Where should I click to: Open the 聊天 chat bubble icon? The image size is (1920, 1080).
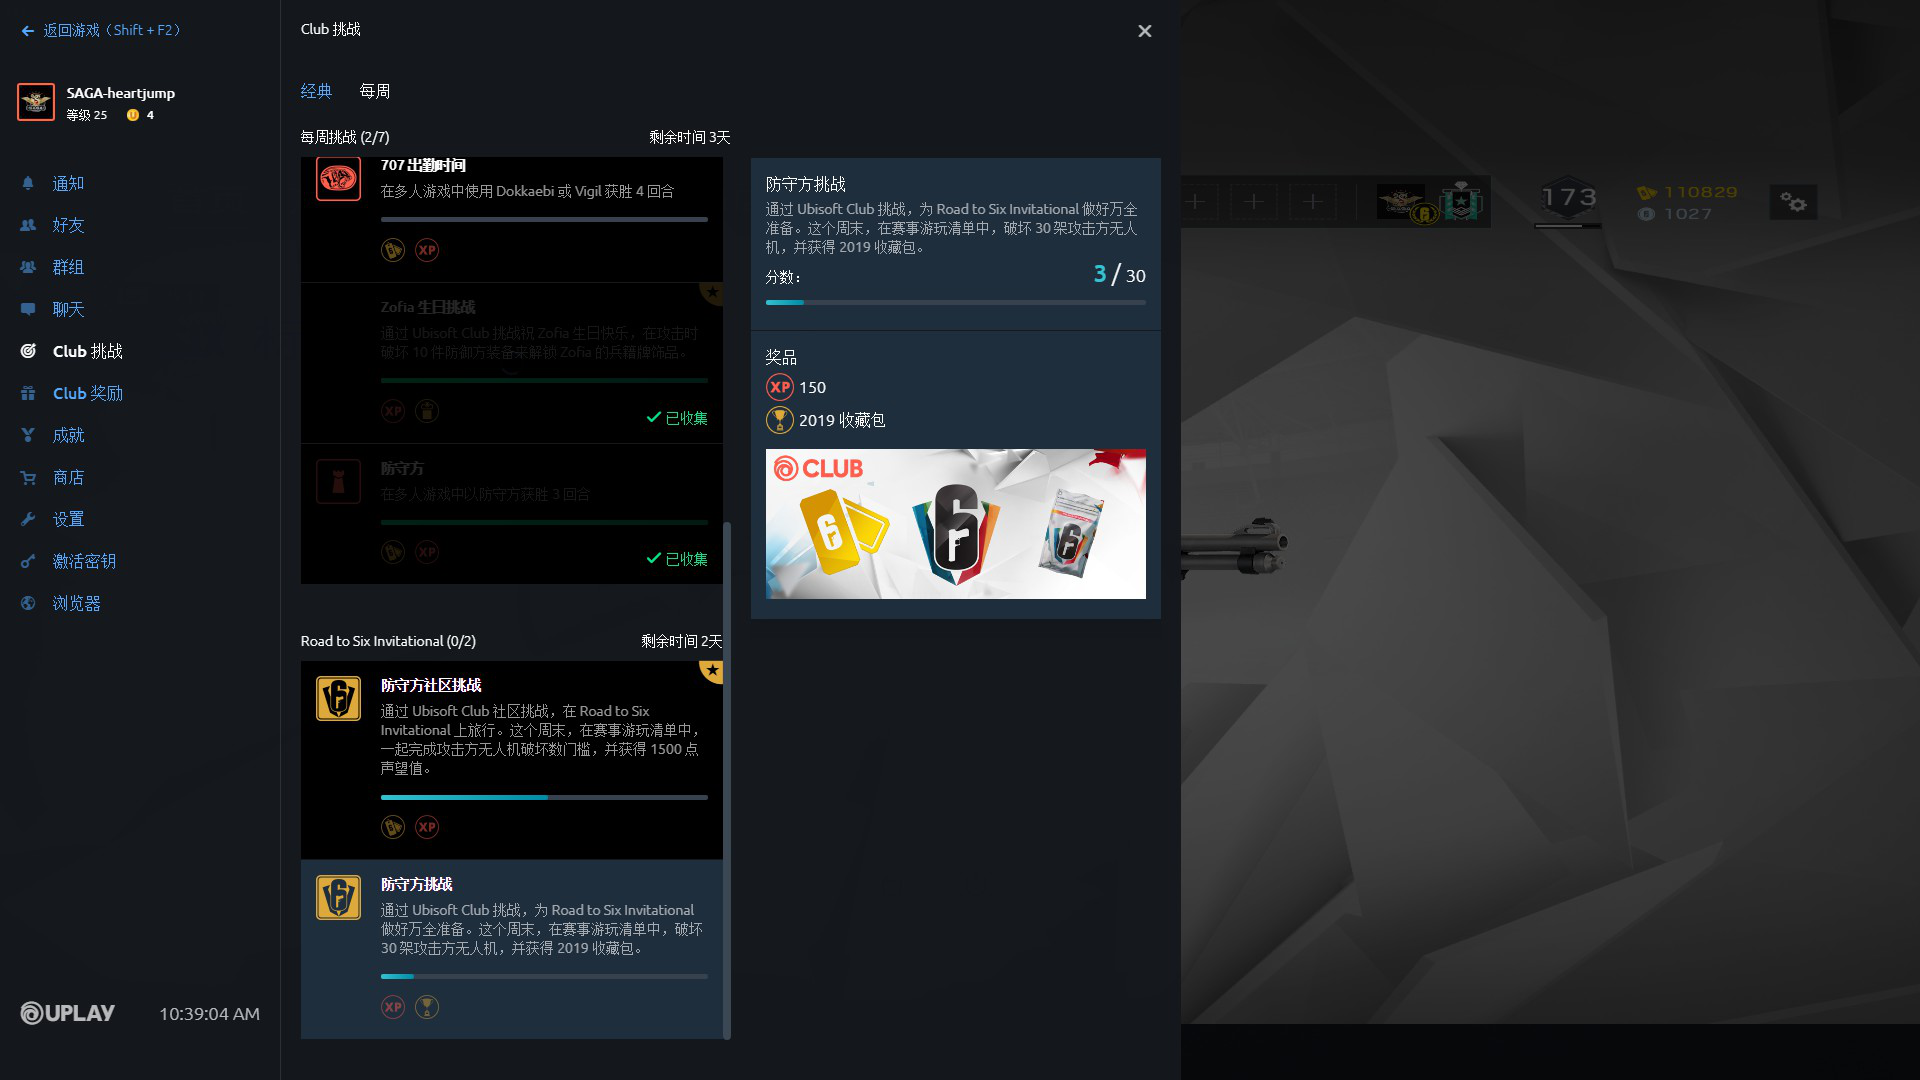[x=28, y=309]
